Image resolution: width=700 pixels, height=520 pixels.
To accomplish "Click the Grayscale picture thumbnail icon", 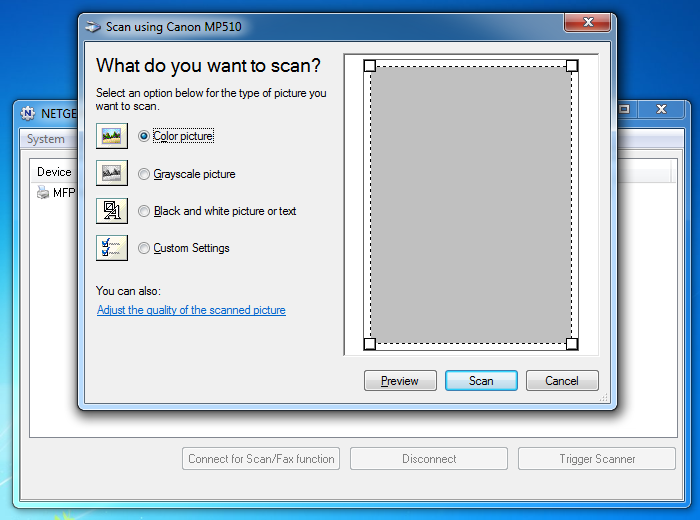I will point(112,173).
